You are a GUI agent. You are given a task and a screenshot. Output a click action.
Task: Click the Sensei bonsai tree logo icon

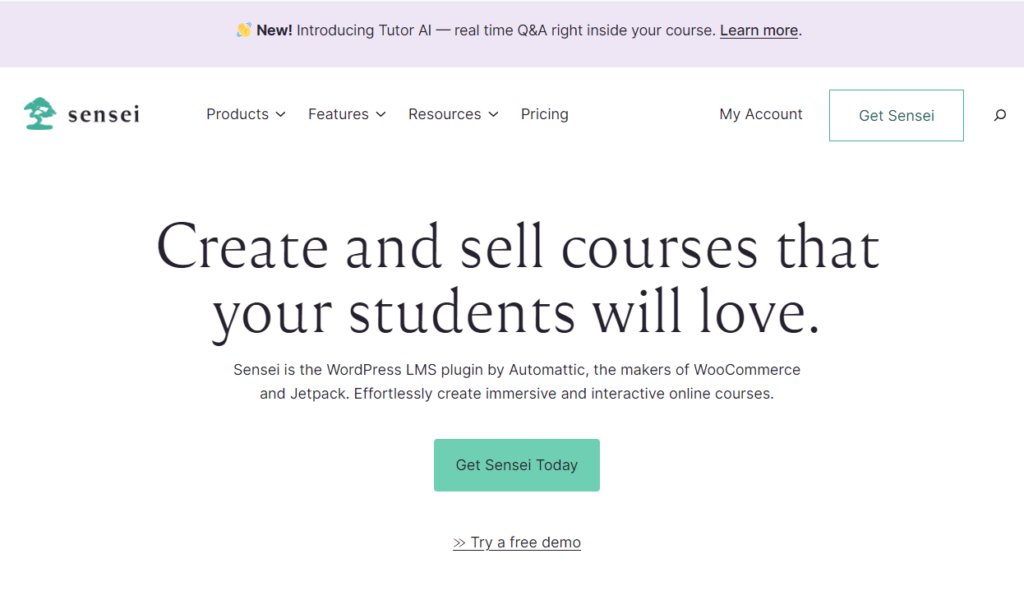click(x=40, y=114)
